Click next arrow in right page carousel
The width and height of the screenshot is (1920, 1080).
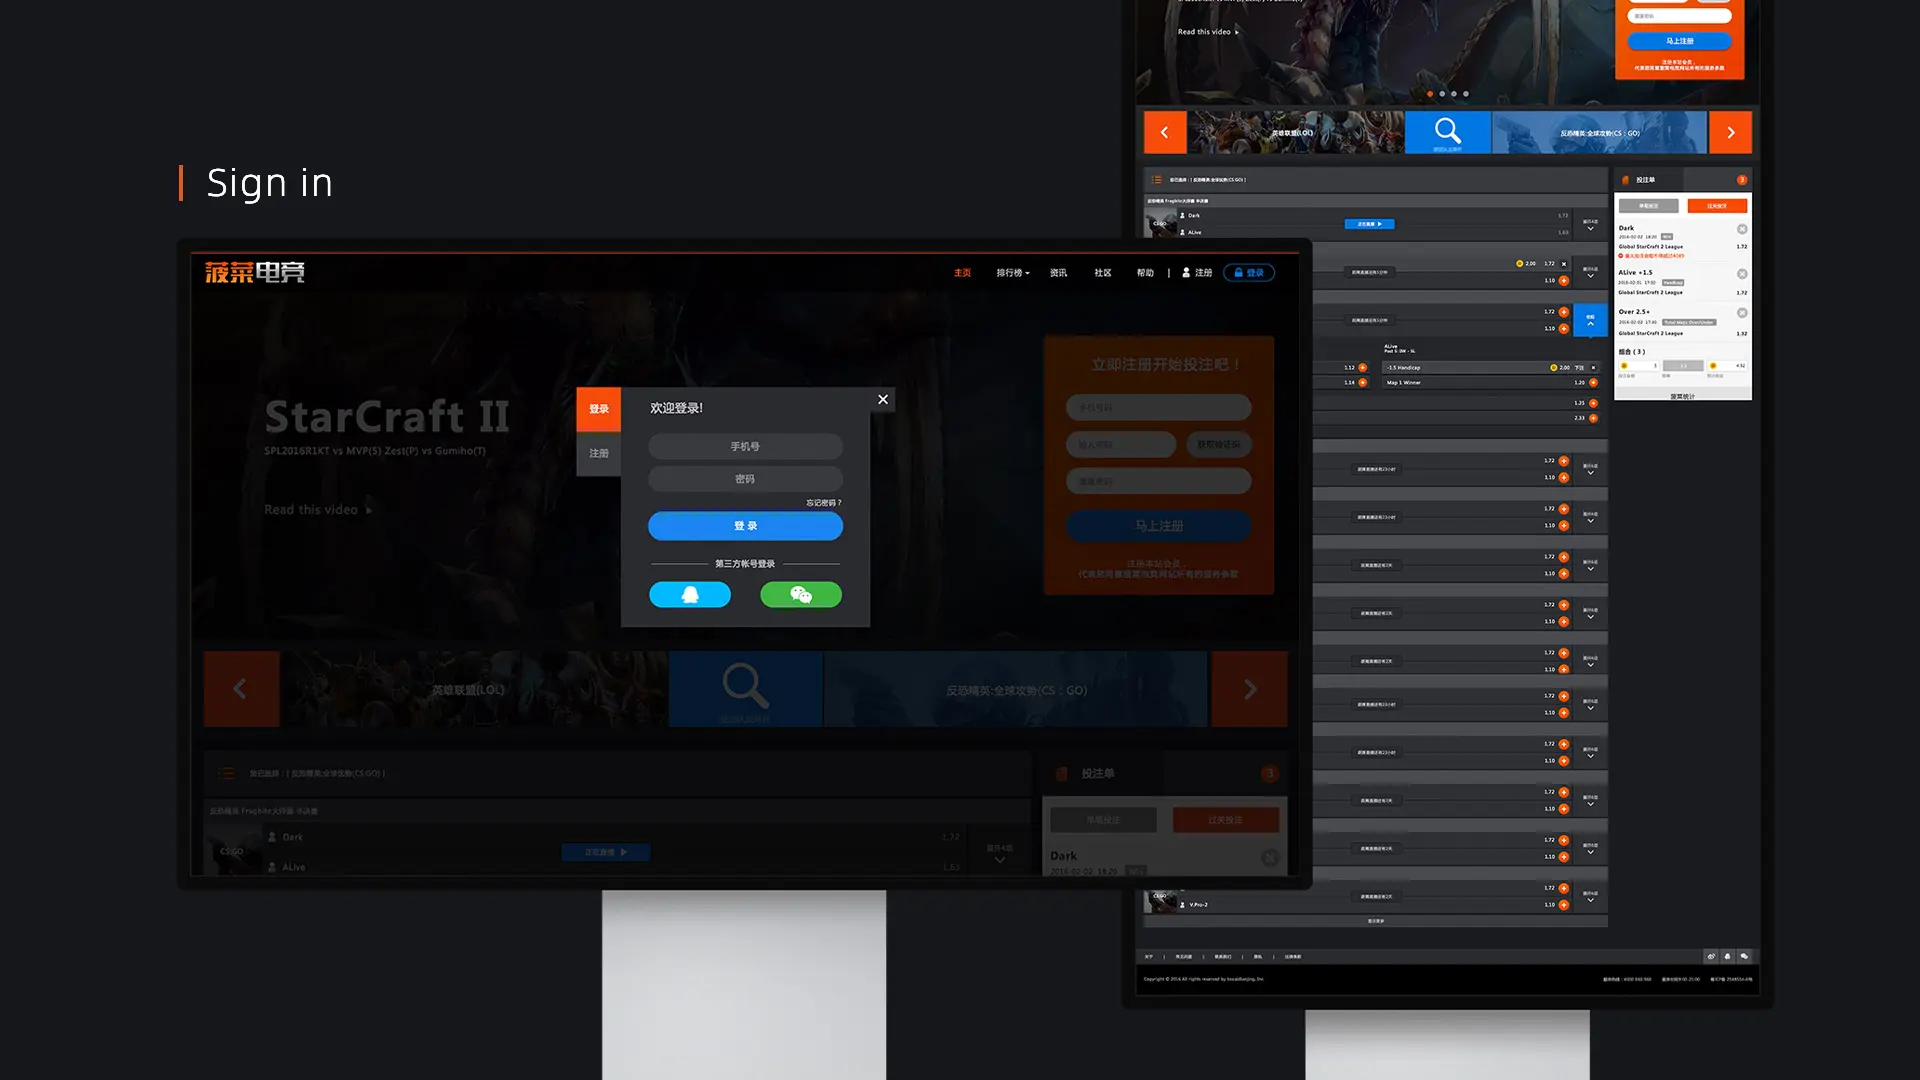(x=1730, y=132)
